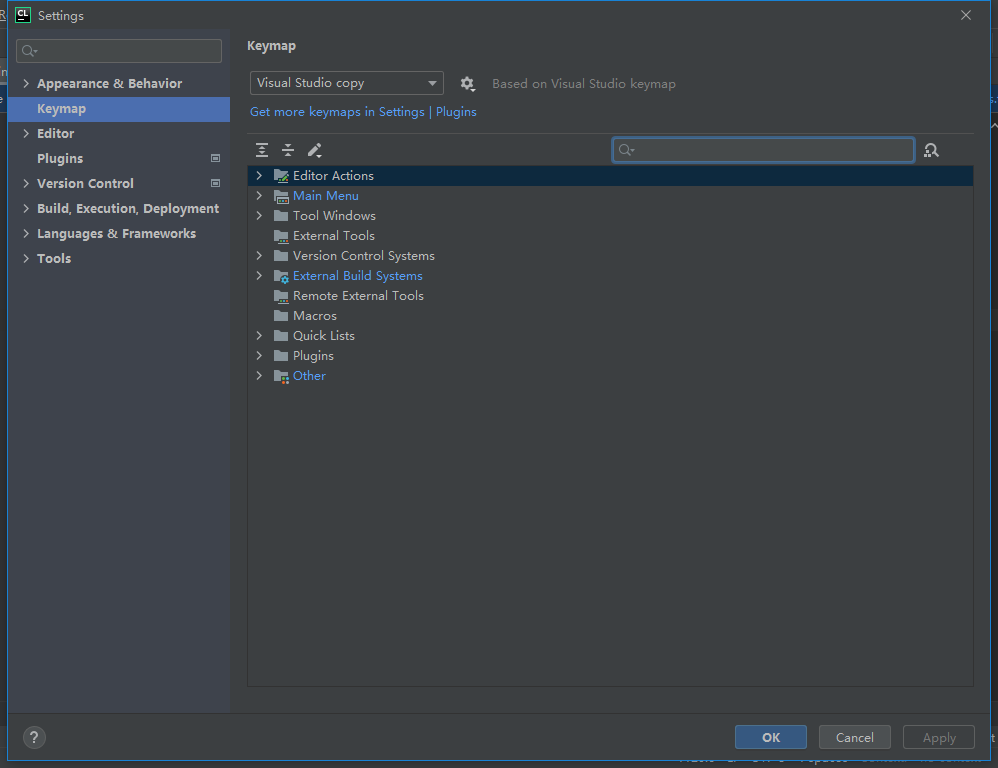Select Languages & Frameworks in sidebar
Viewport: 998px width, 768px height.
tap(119, 234)
